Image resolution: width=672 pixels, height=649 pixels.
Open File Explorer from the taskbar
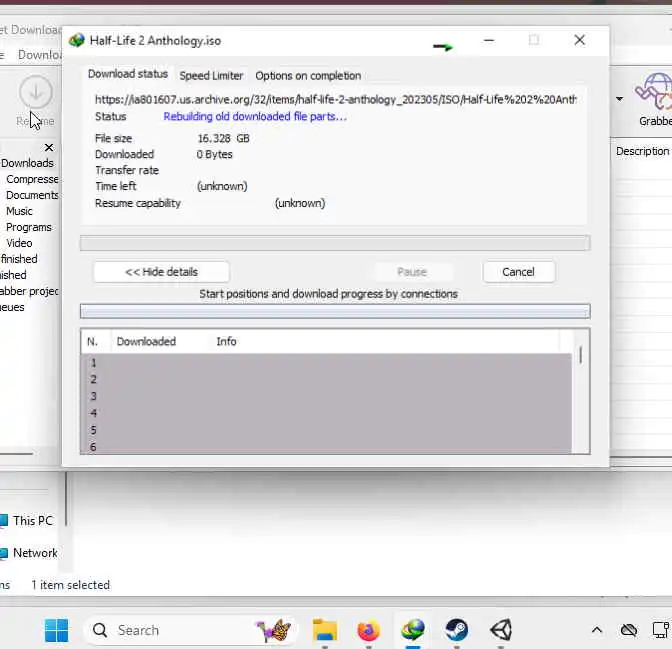click(325, 630)
